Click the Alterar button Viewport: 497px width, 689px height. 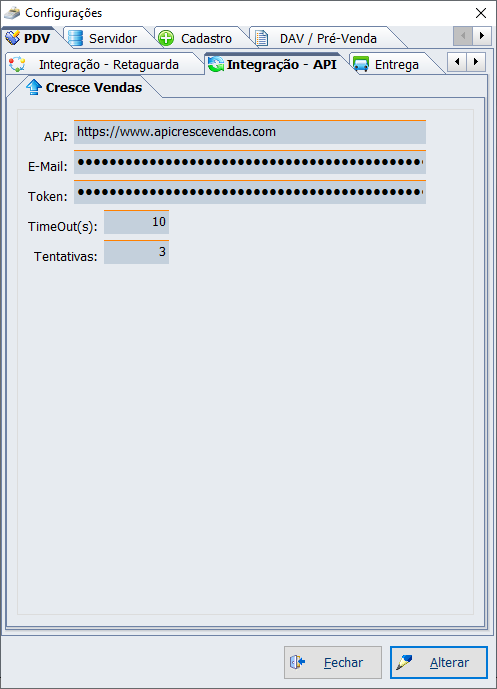click(x=439, y=662)
